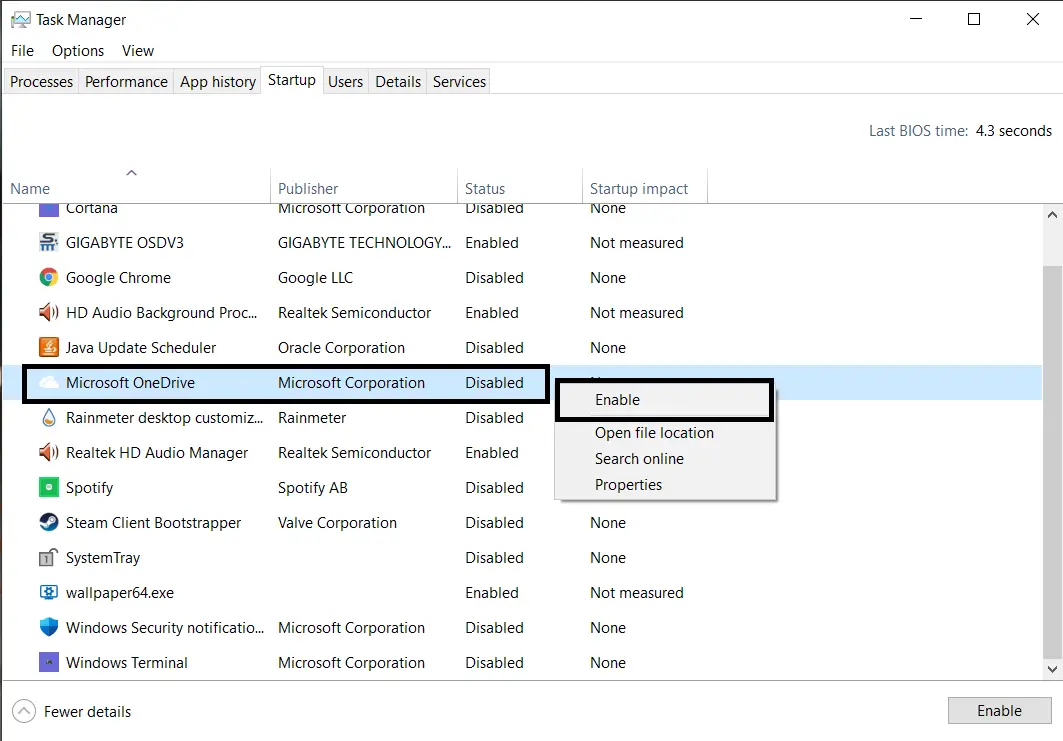Select the Java Update Scheduler entry

coord(140,348)
